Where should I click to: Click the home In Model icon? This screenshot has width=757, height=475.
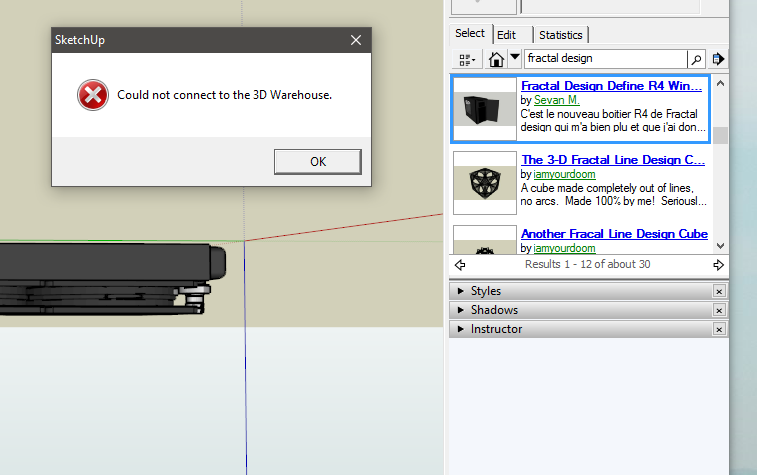coord(496,59)
